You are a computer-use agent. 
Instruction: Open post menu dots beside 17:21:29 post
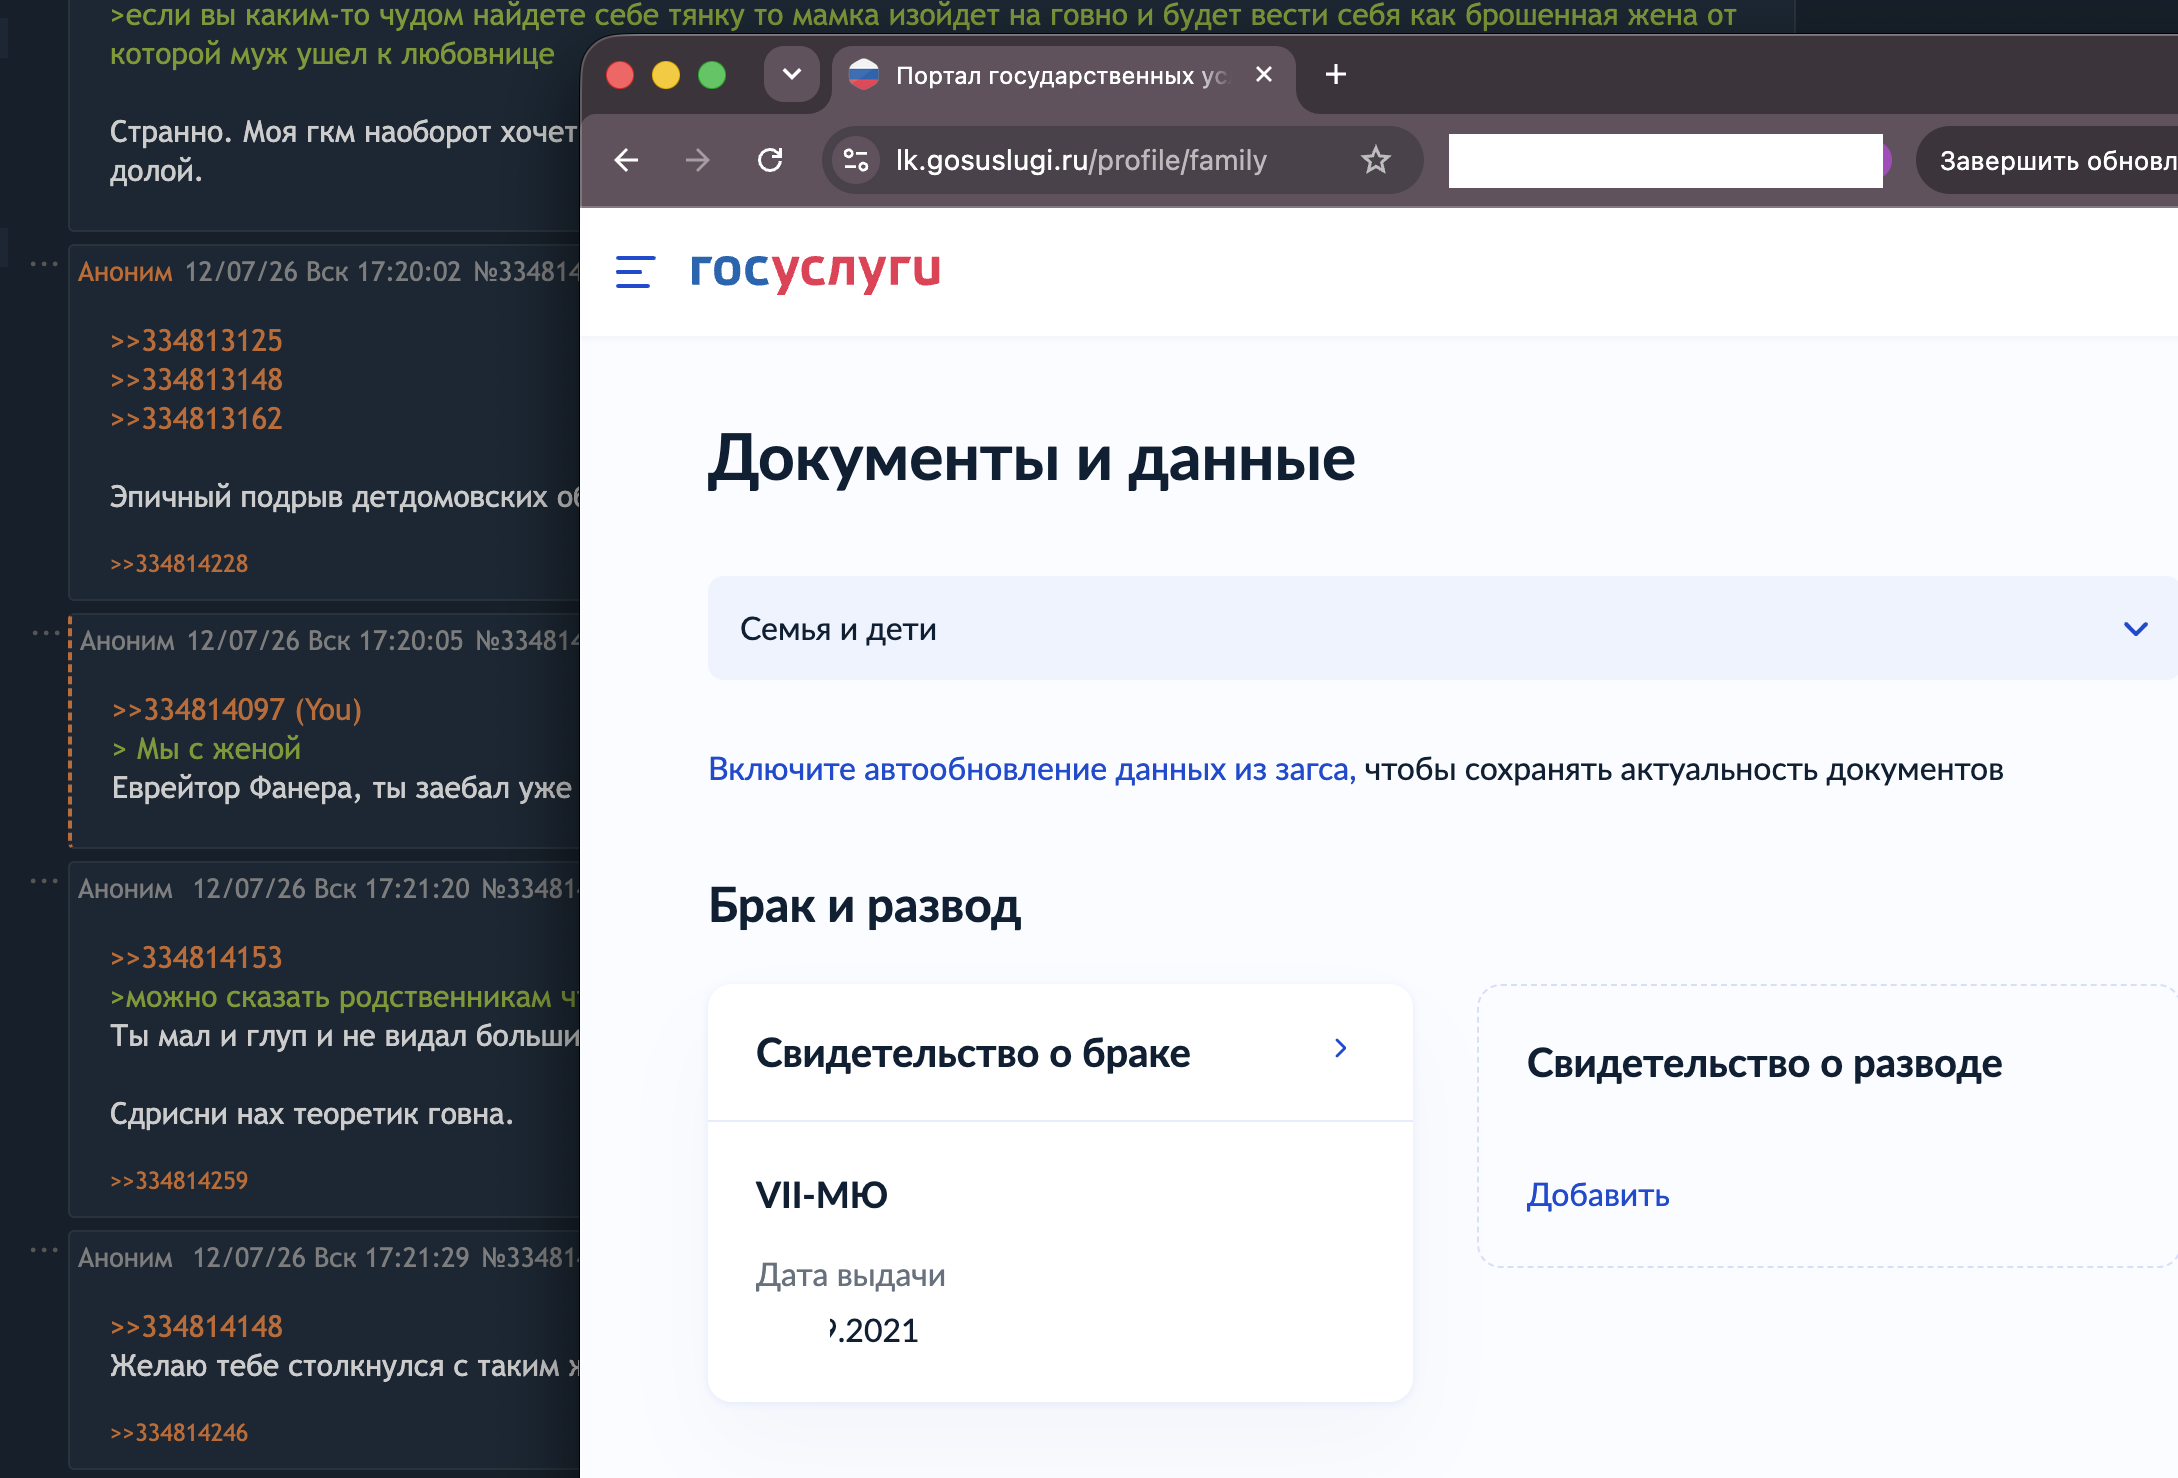tap(44, 1250)
